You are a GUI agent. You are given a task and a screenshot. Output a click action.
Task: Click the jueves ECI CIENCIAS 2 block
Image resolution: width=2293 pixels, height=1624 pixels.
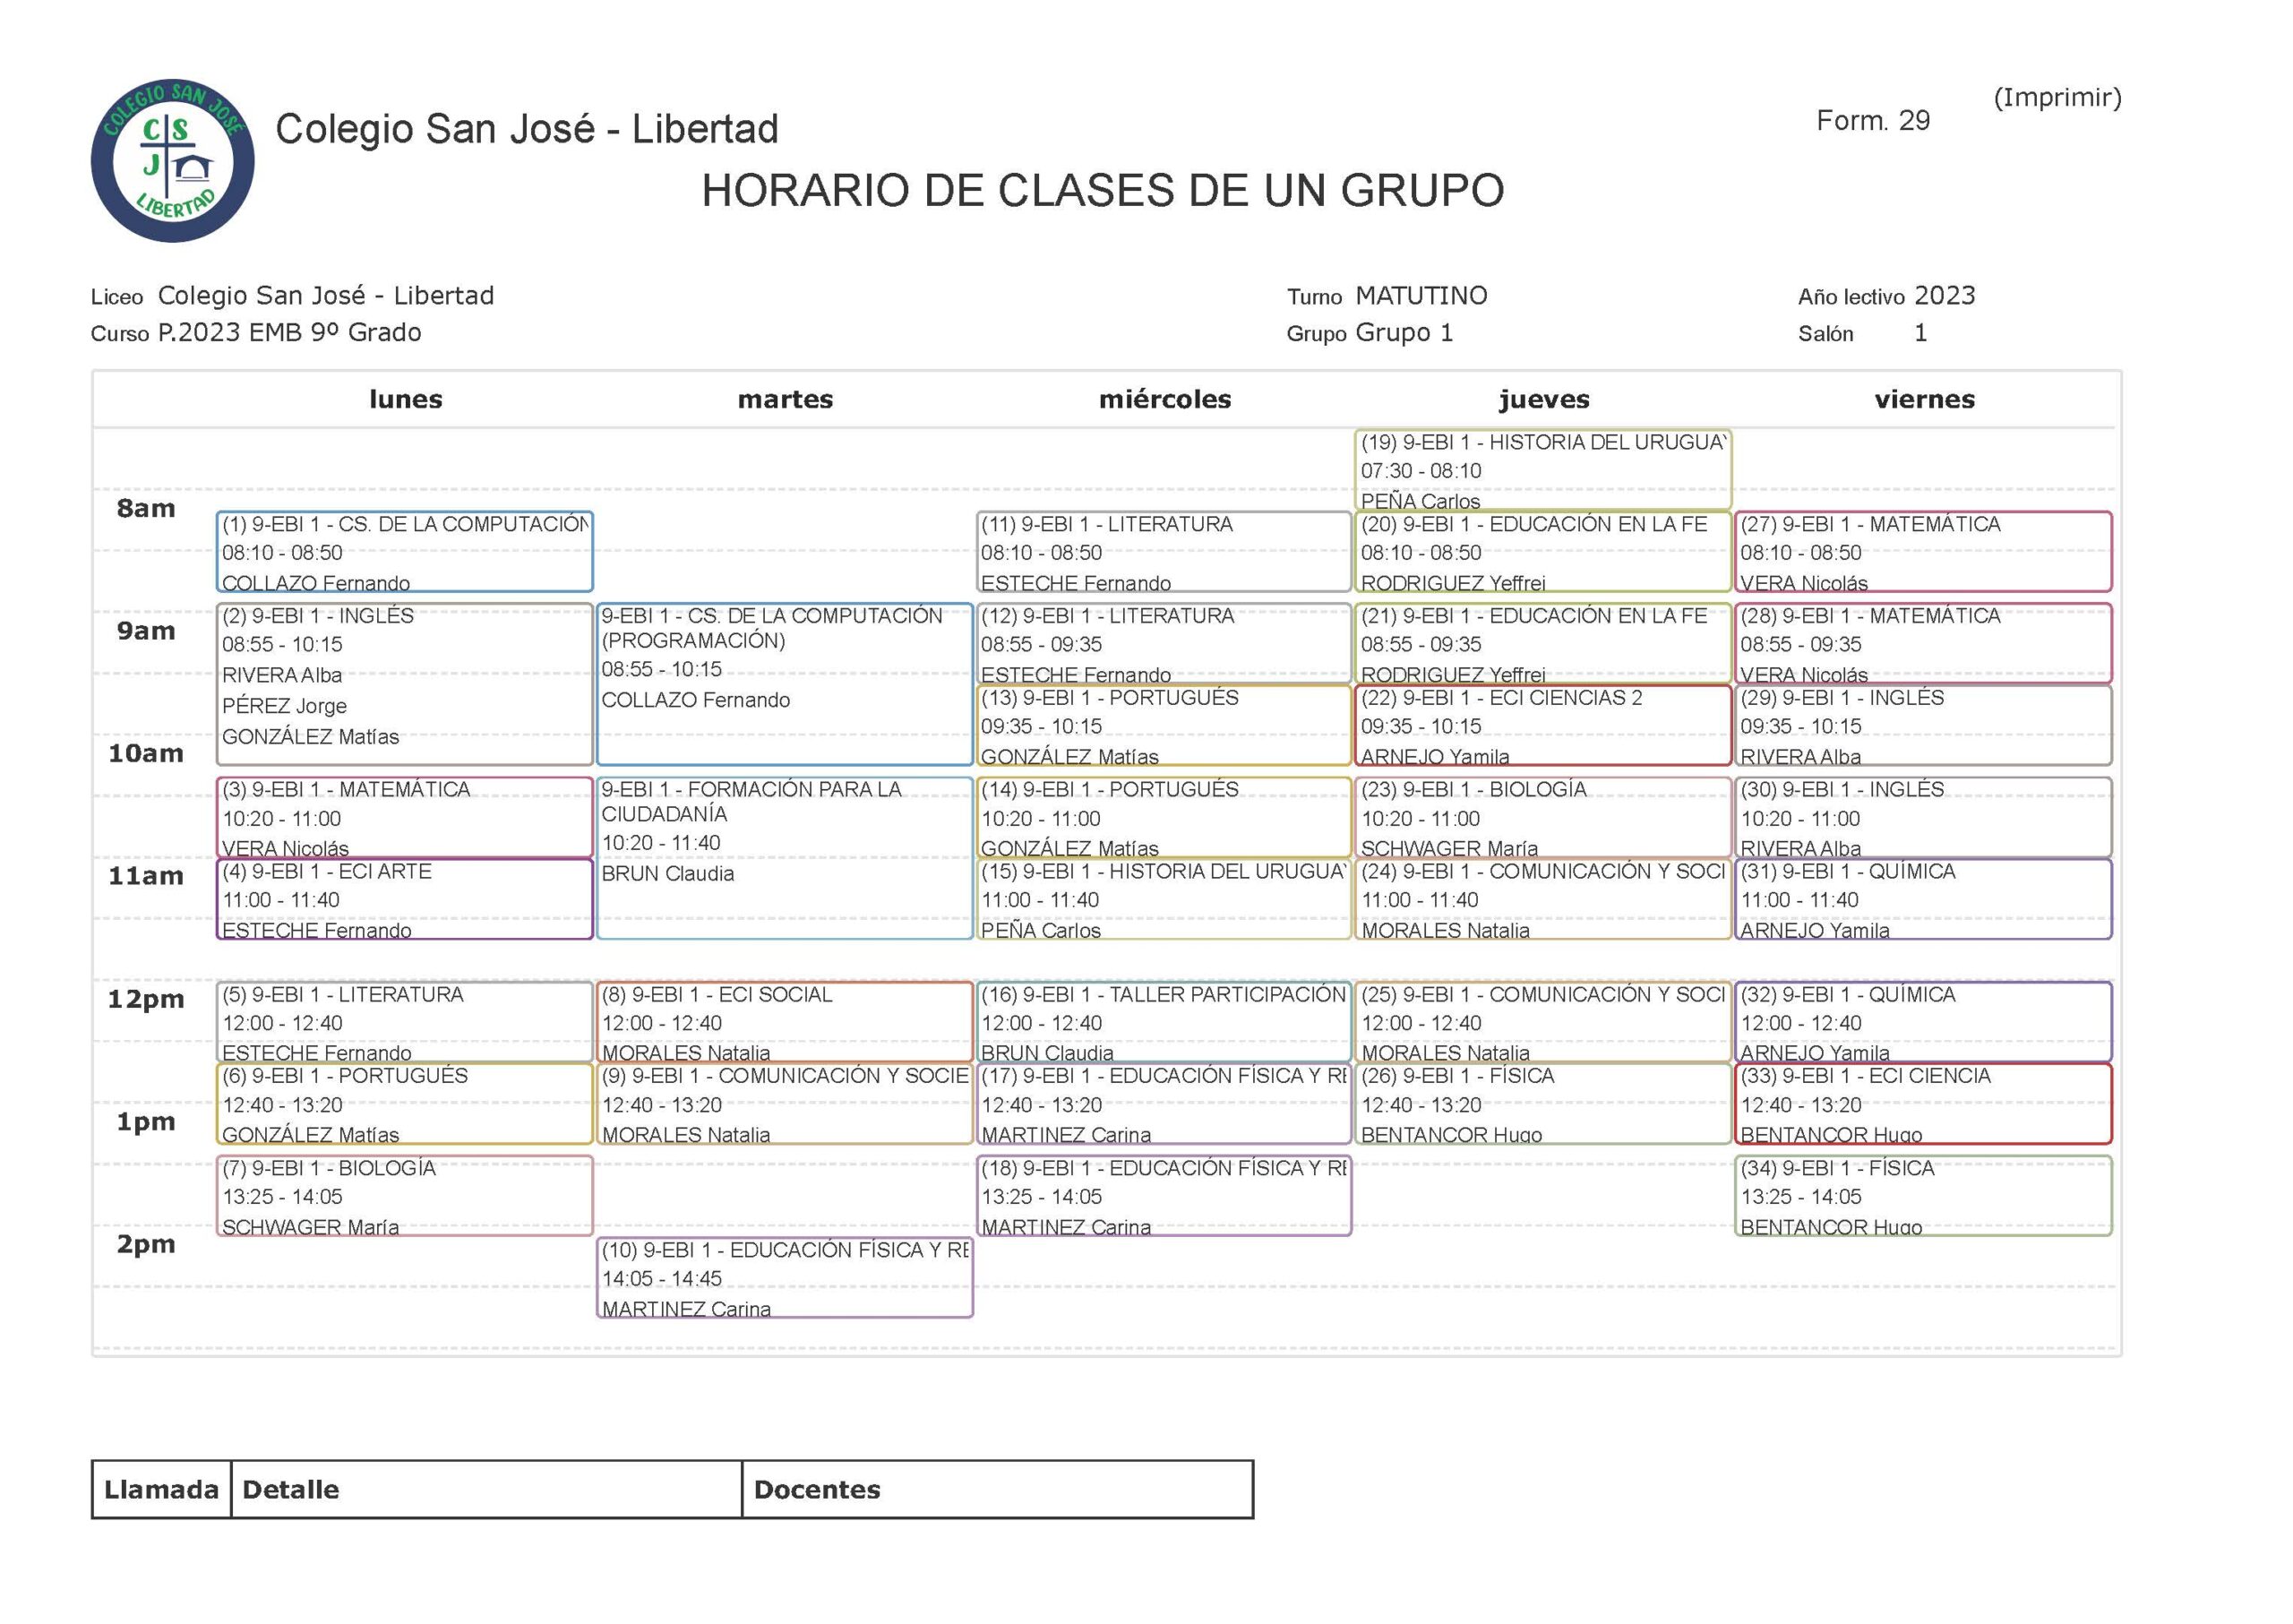[1542, 726]
